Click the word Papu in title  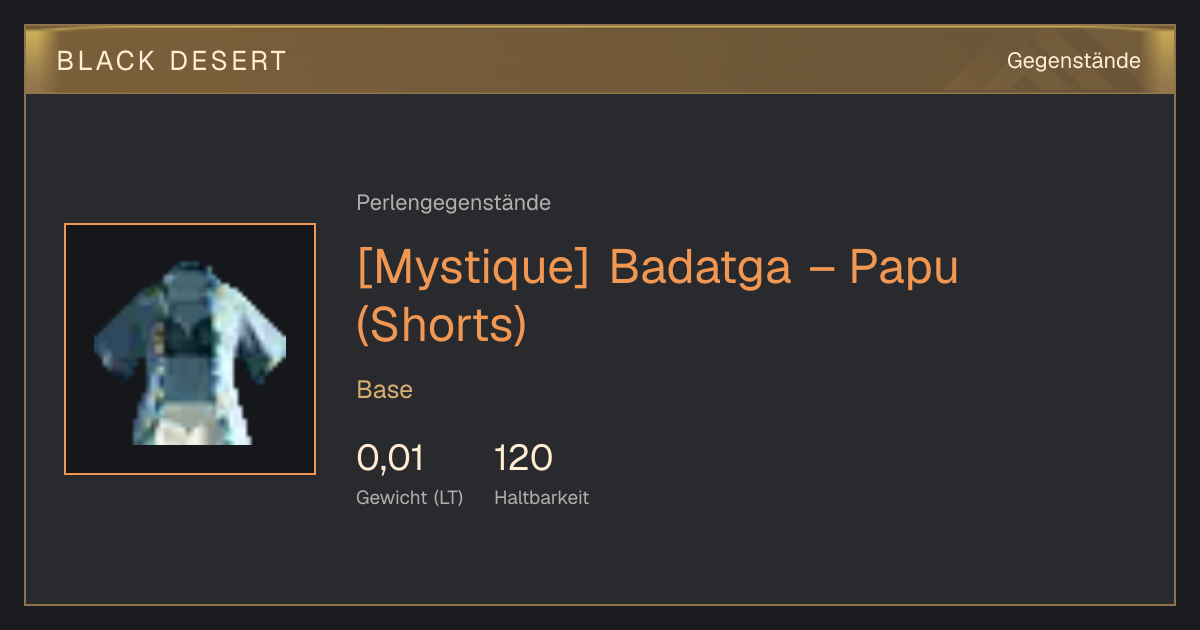click(x=904, y=268)
